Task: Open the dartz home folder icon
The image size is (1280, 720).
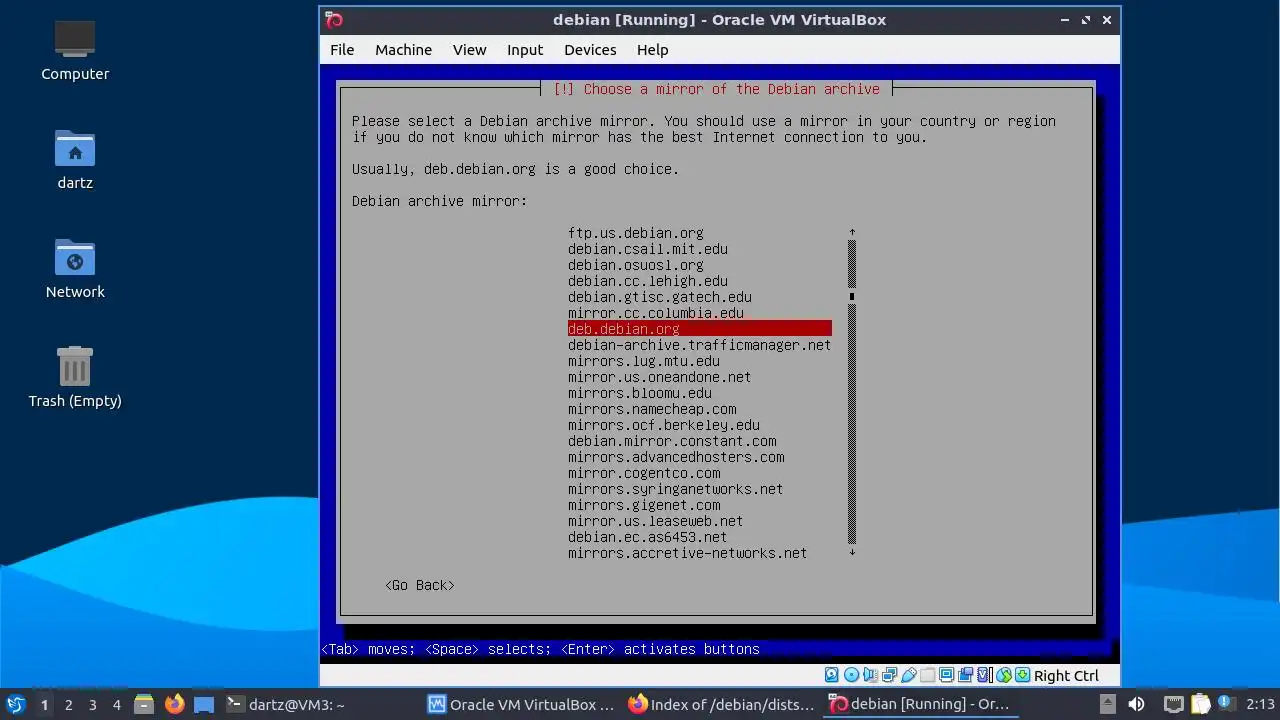Action: 75,160
